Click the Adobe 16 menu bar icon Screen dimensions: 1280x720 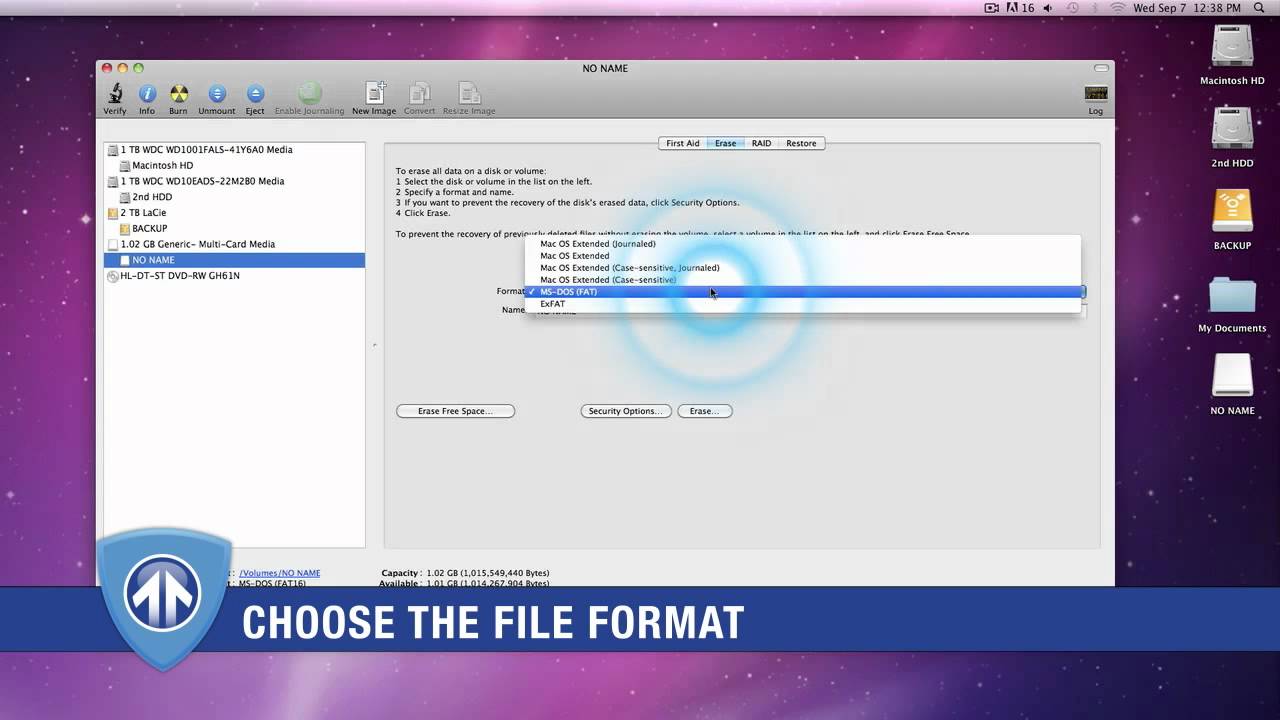click(1020, 8)
